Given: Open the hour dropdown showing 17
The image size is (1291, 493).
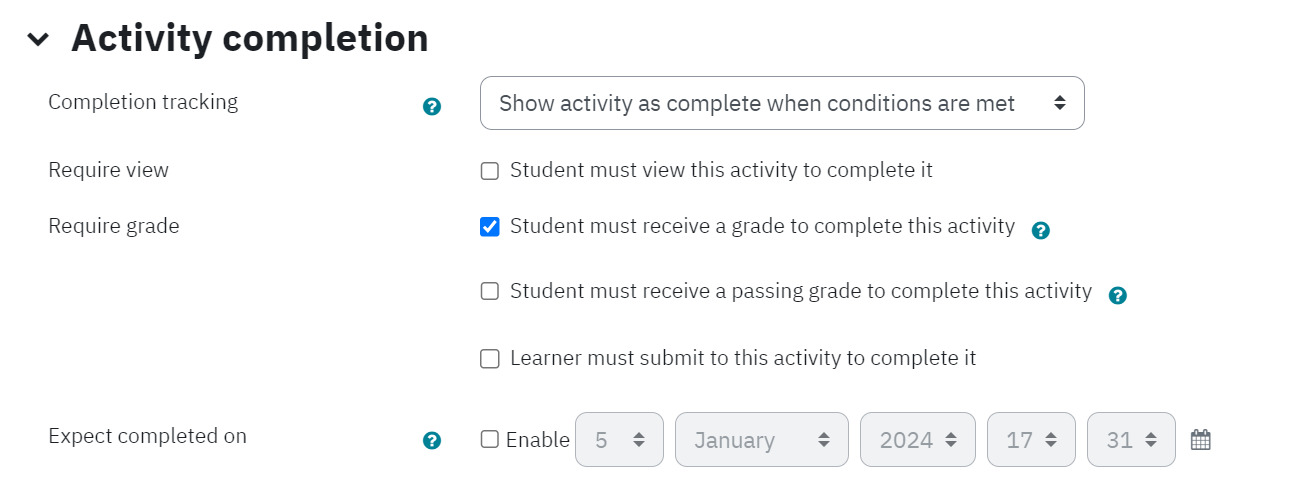Looking at the screenshot, I should pyautogui.click(x=1031, y=439).
